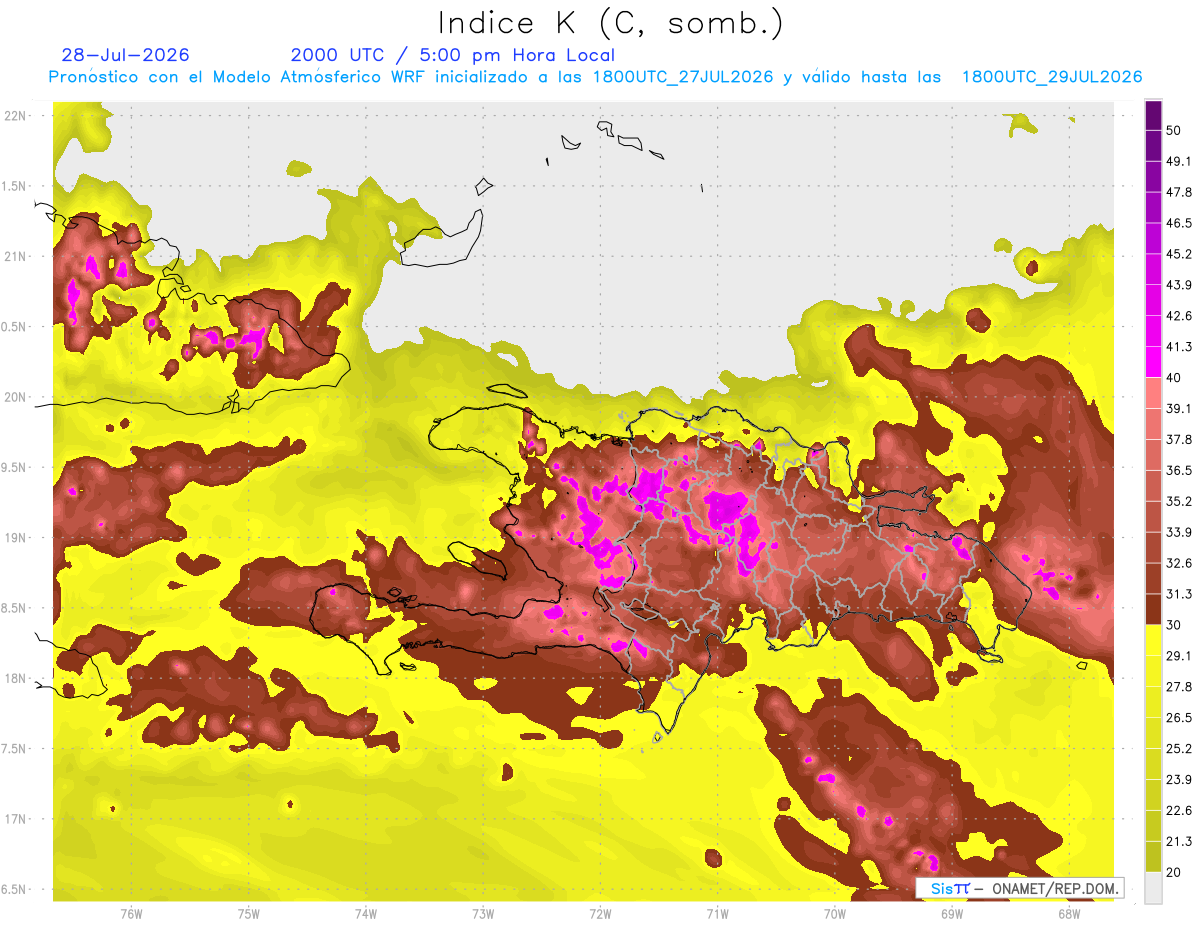Screen dimensions: 1200x927
Task: Click the 70W longitude axis label
Action: (x=835, y=913)
